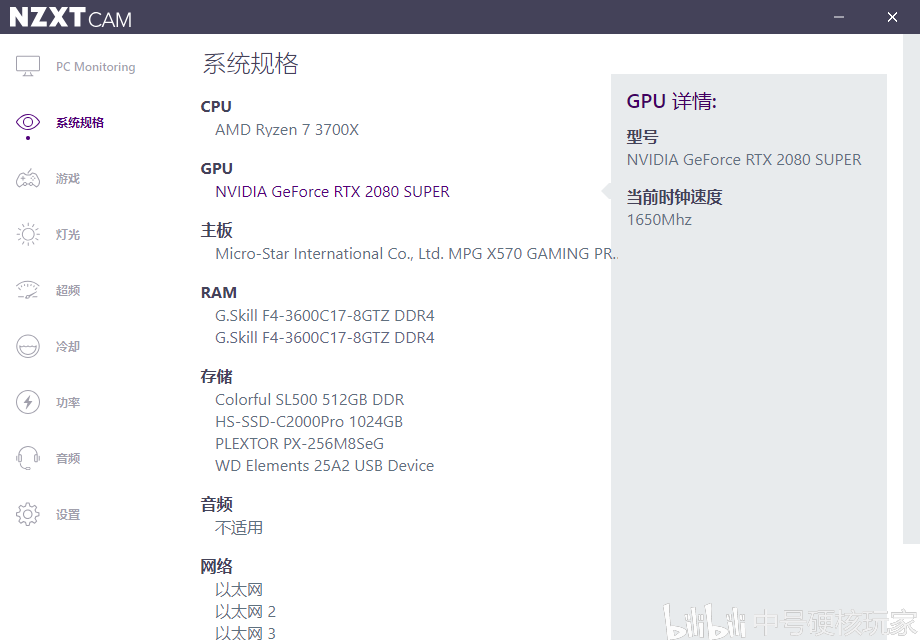The width and height of the screenshot is (920, 640).
Task: Select the first G.Skill F4-3600C17-8GTZ RAM entry
Action: pos(324,316)
